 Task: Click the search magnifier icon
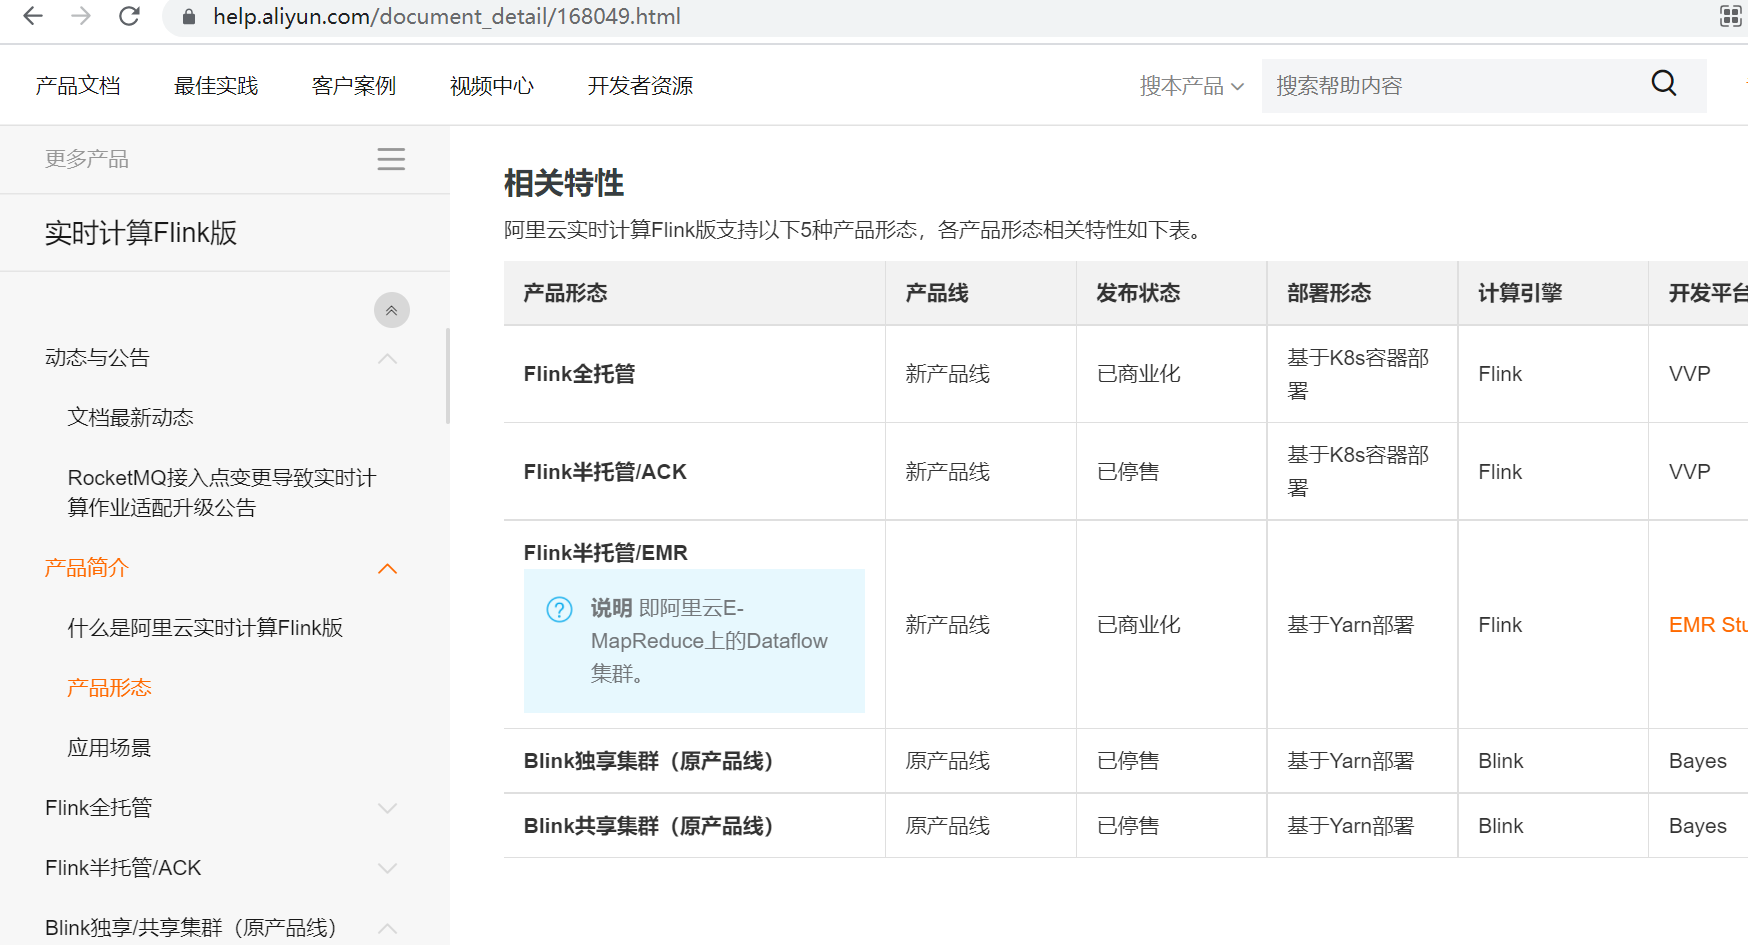(x=1663, y=84)
